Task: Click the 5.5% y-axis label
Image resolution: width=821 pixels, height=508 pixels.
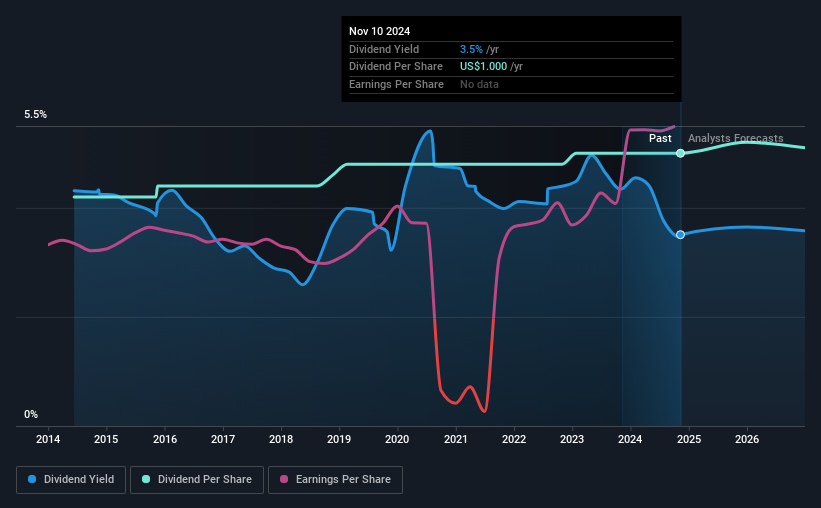Action: click(x=36, y=114)
